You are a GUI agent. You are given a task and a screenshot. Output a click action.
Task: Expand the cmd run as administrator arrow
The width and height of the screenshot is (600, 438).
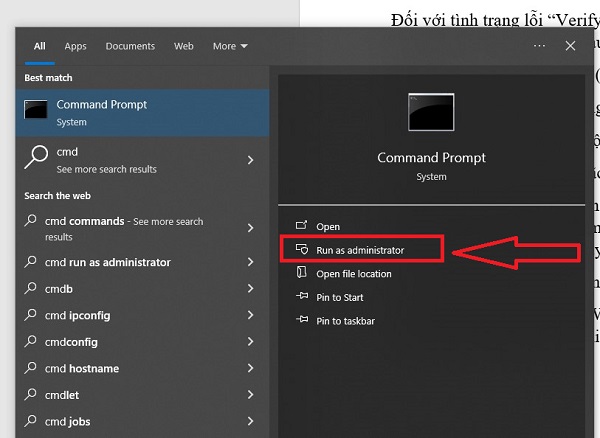[250, 263]
